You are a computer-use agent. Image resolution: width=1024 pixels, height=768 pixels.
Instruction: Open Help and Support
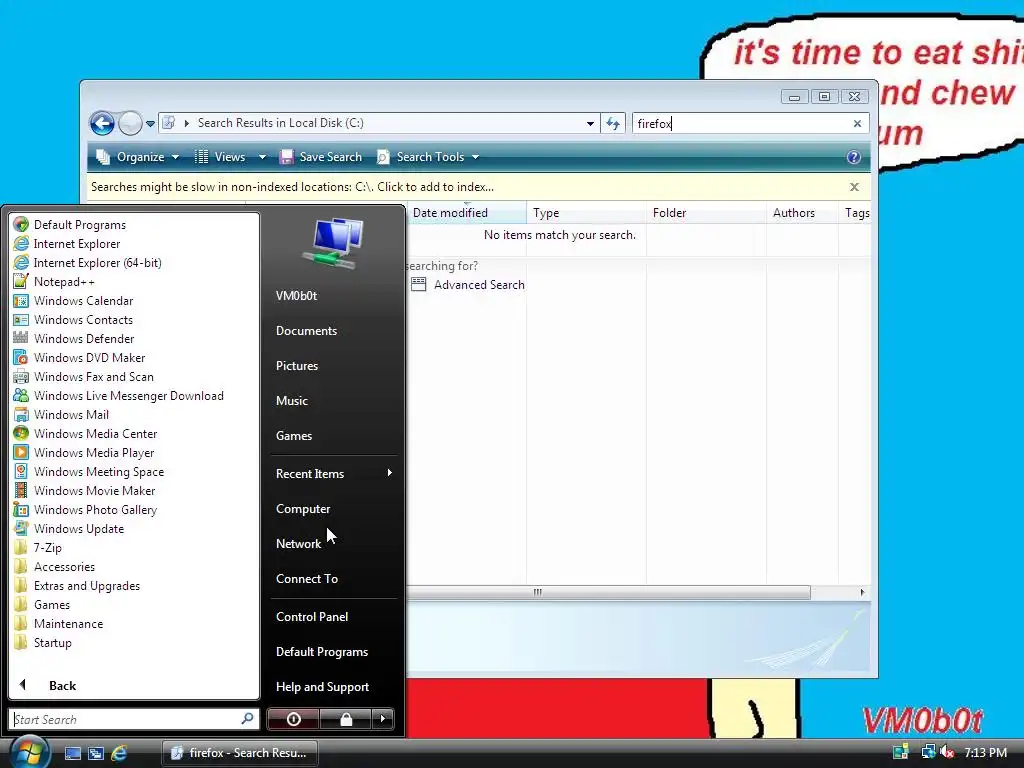(322, 686)
